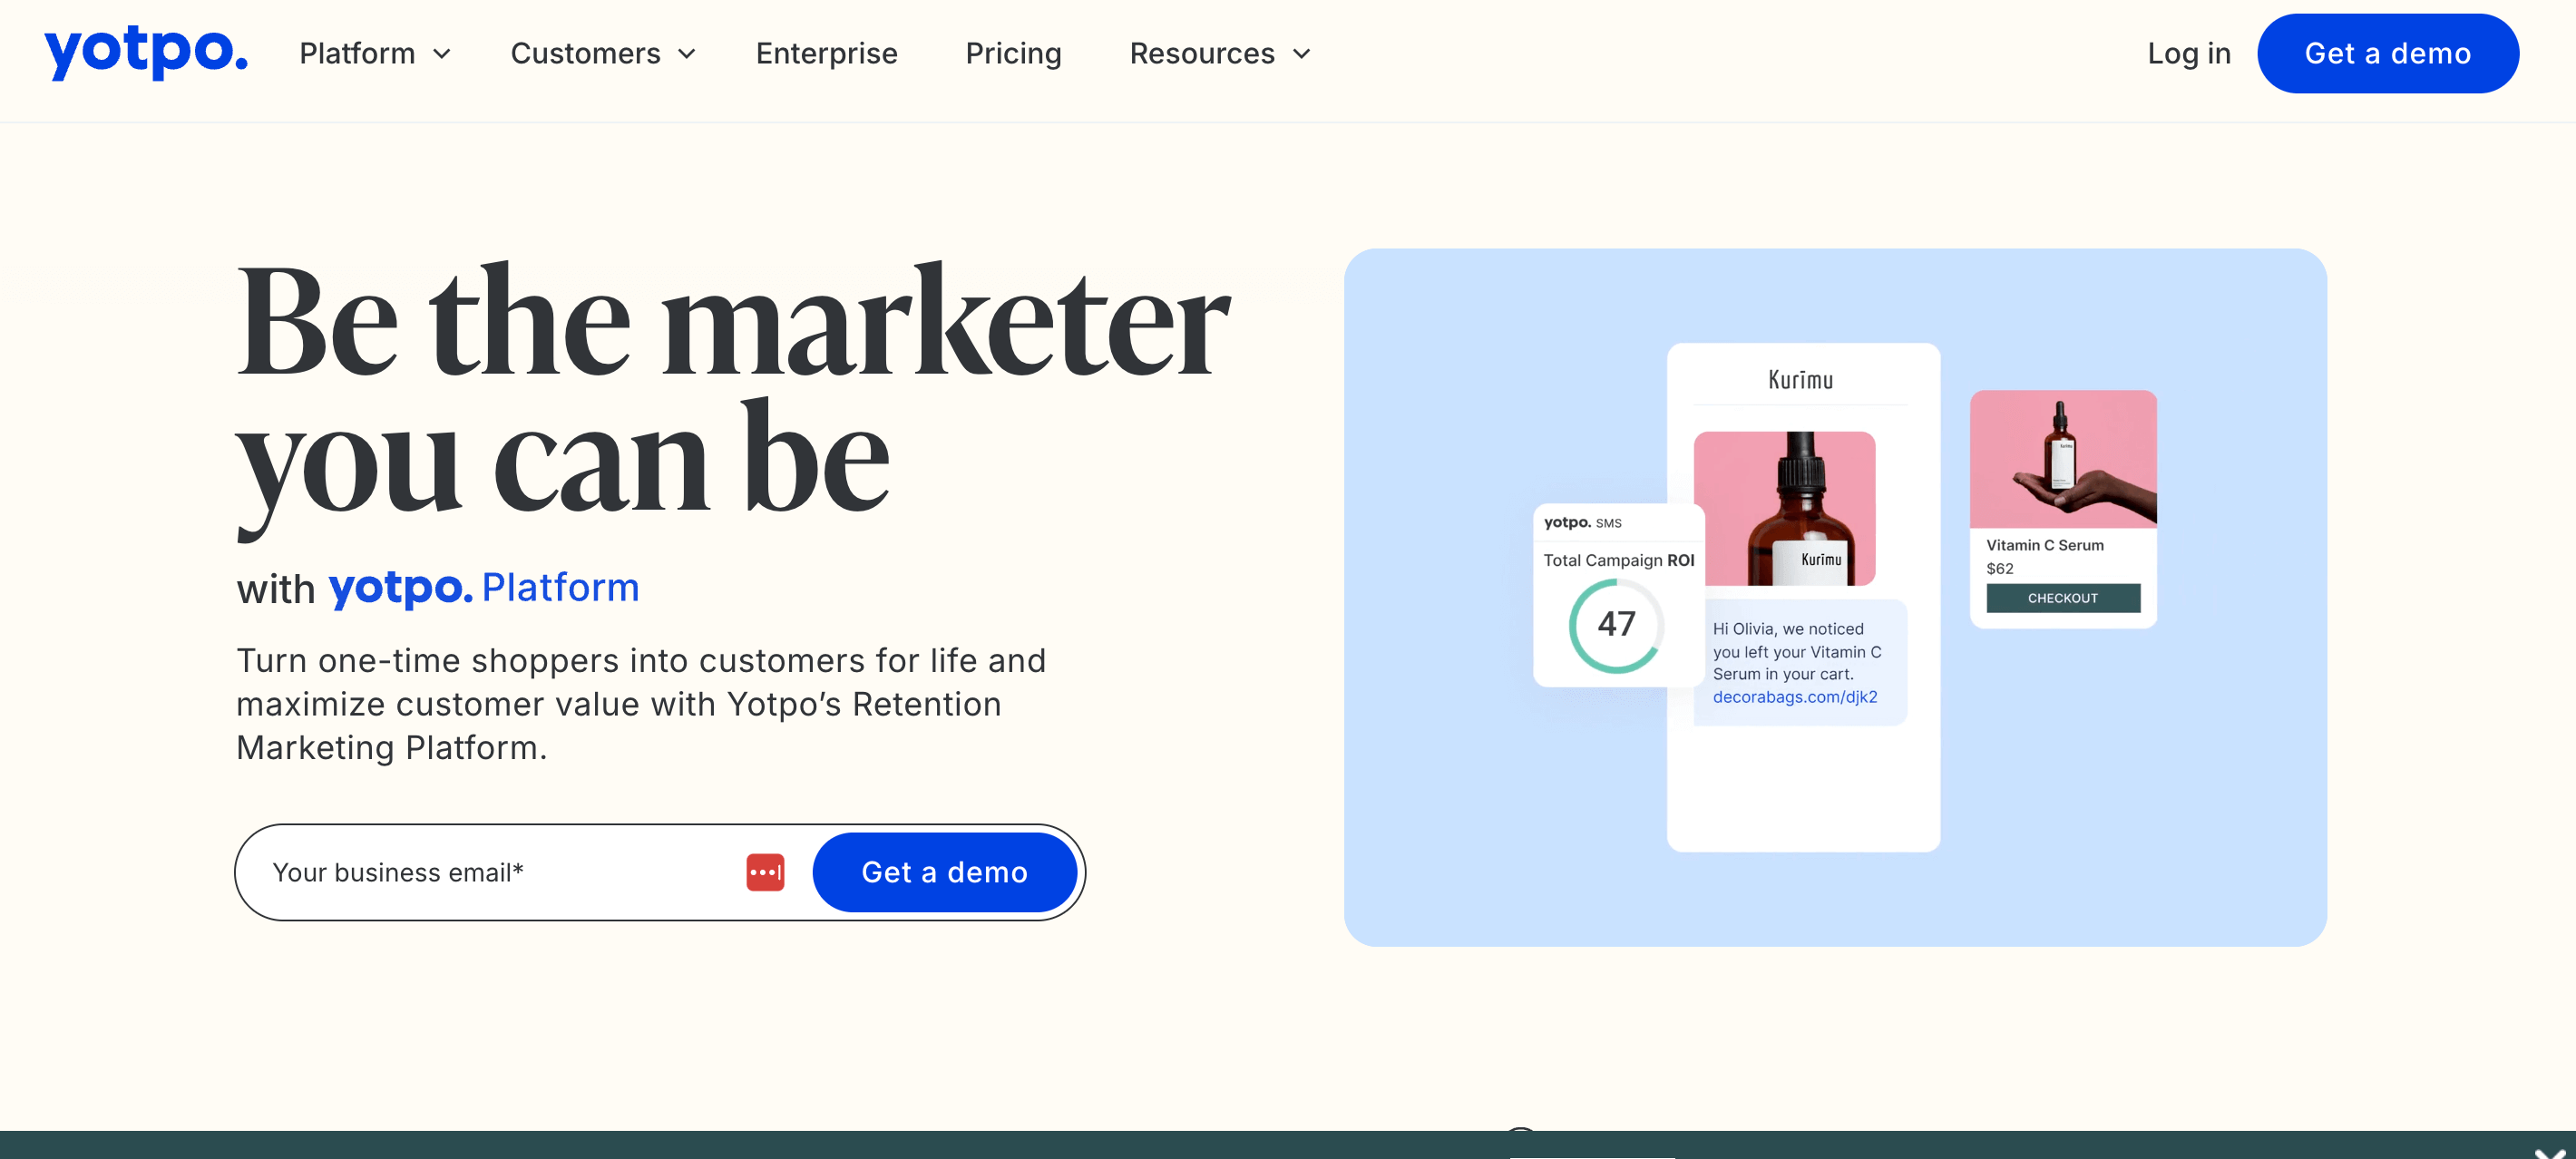The height and width of the screenshot is (1159, 2576).
Task: Click the red password manager icon
Action: click(765, 872)
